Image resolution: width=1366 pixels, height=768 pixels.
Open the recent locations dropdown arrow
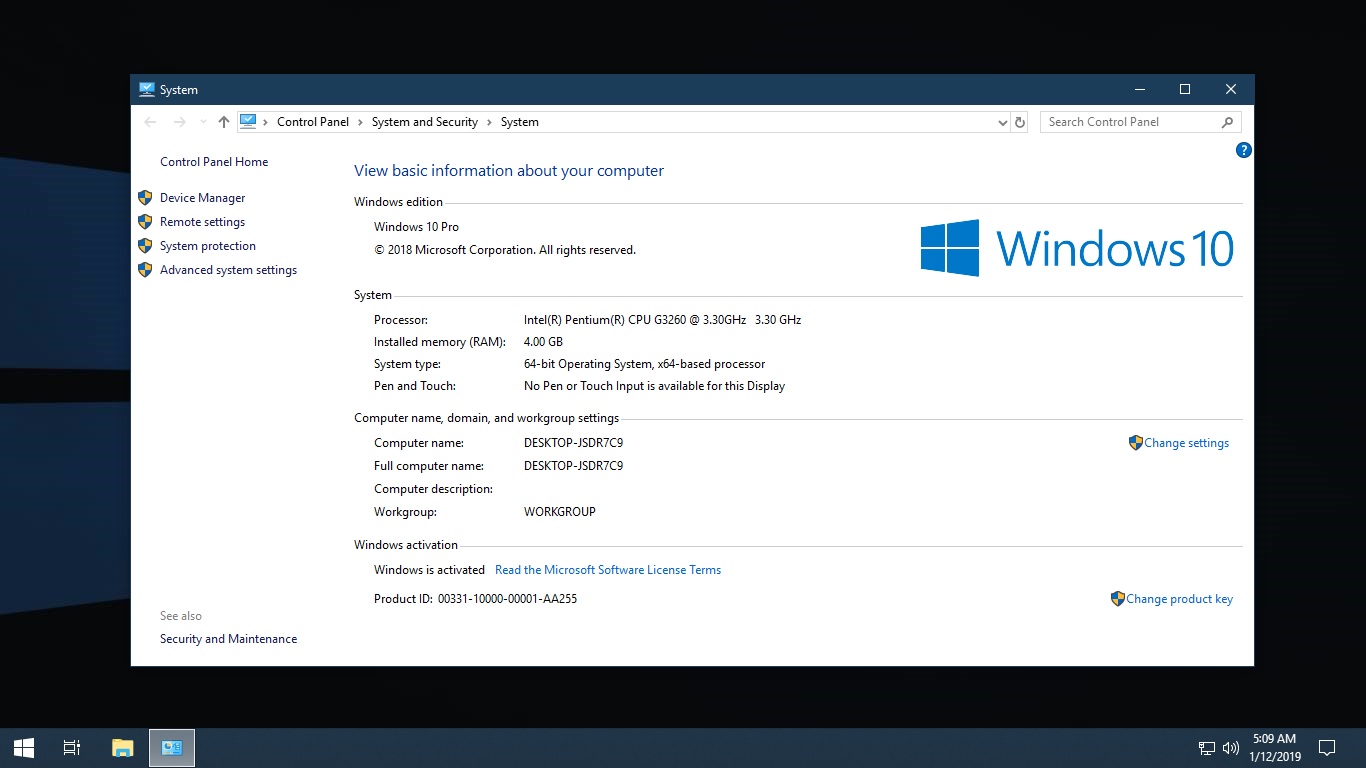[x=203, y=122]
